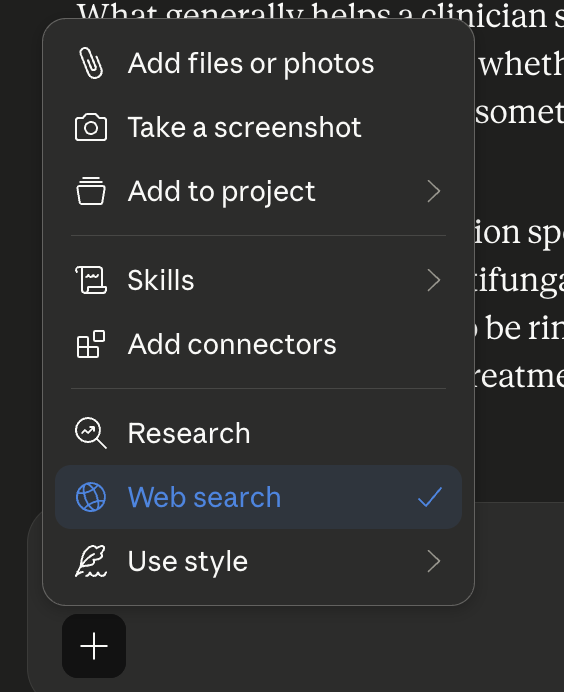This screenshot has height=692, width=564.
Task: Click the project stack icon
Action: coord(91,191)
